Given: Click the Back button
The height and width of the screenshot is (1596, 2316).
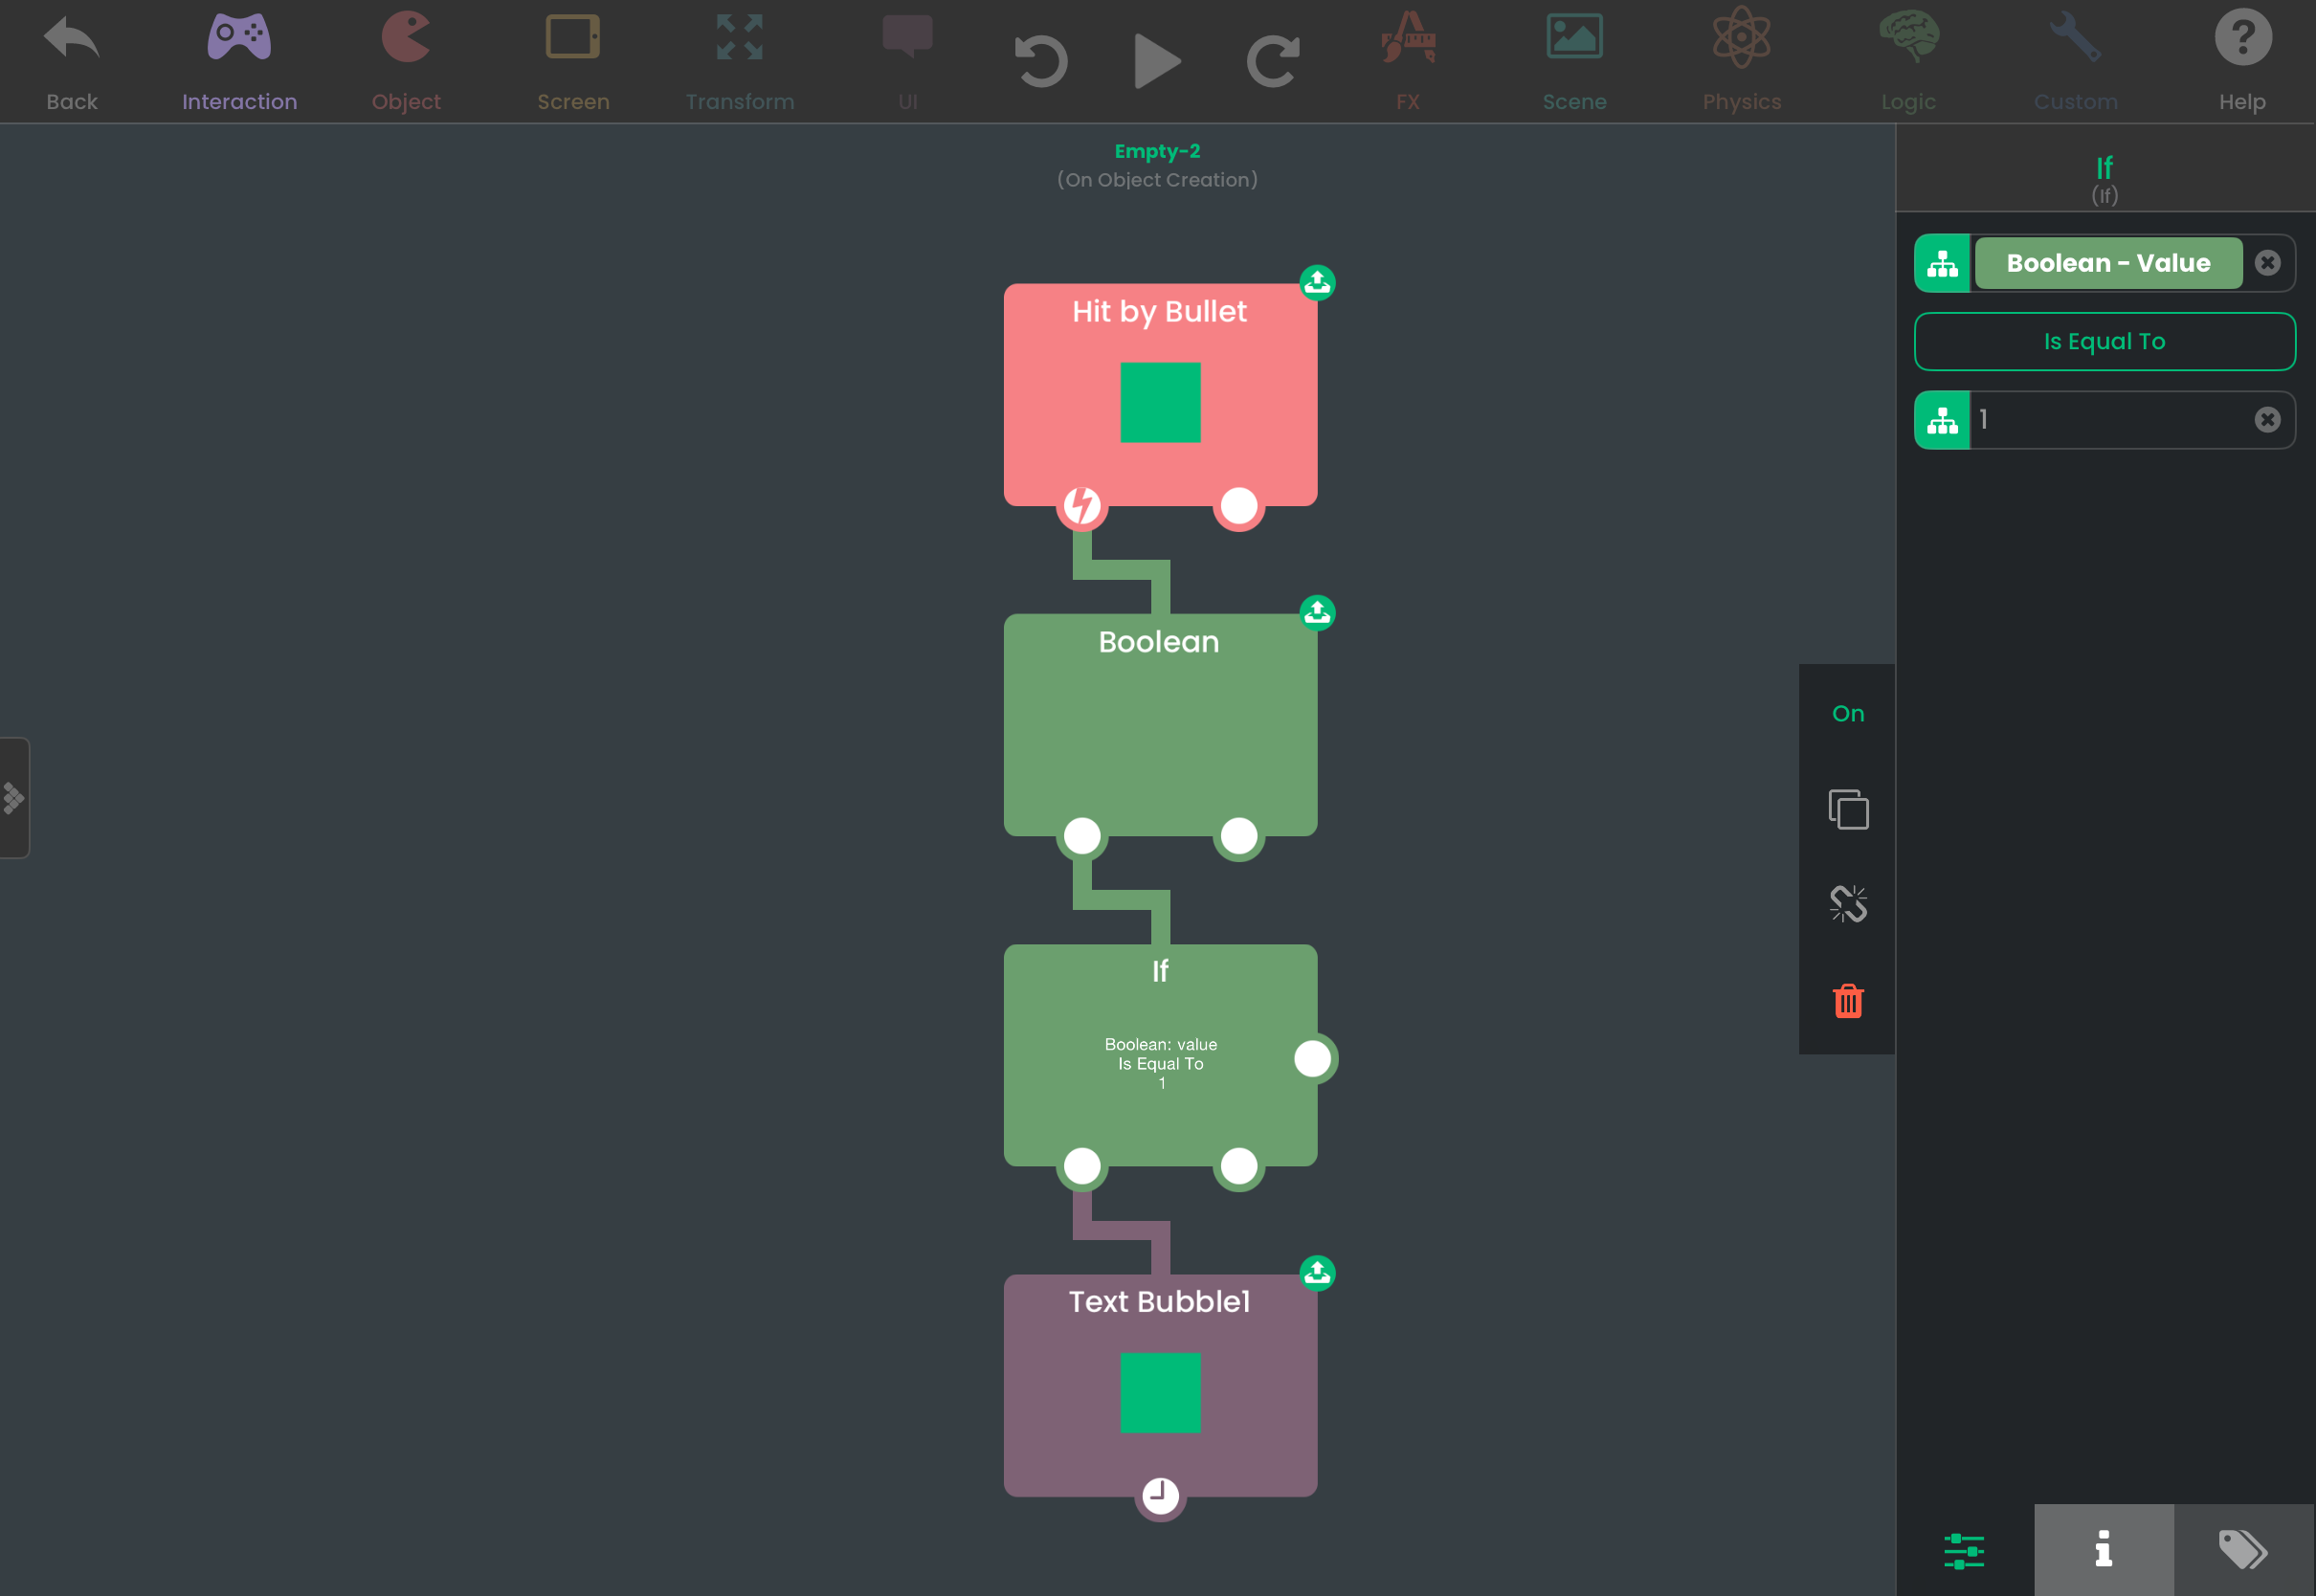Looking at the screenshot, I should point(72,61).
